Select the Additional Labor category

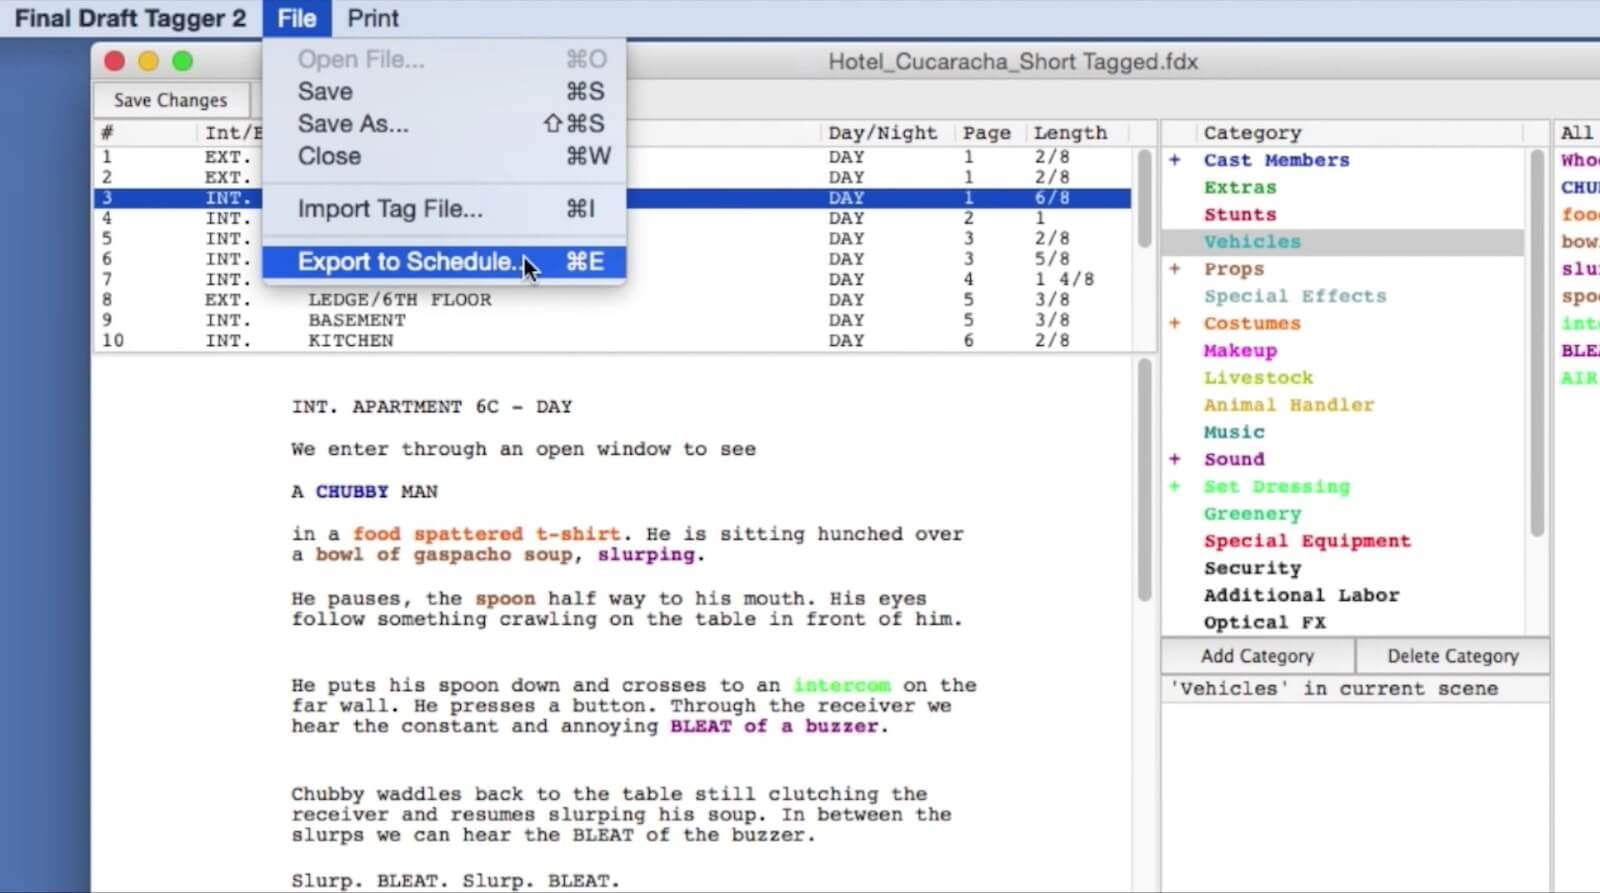pos(1301,595)
